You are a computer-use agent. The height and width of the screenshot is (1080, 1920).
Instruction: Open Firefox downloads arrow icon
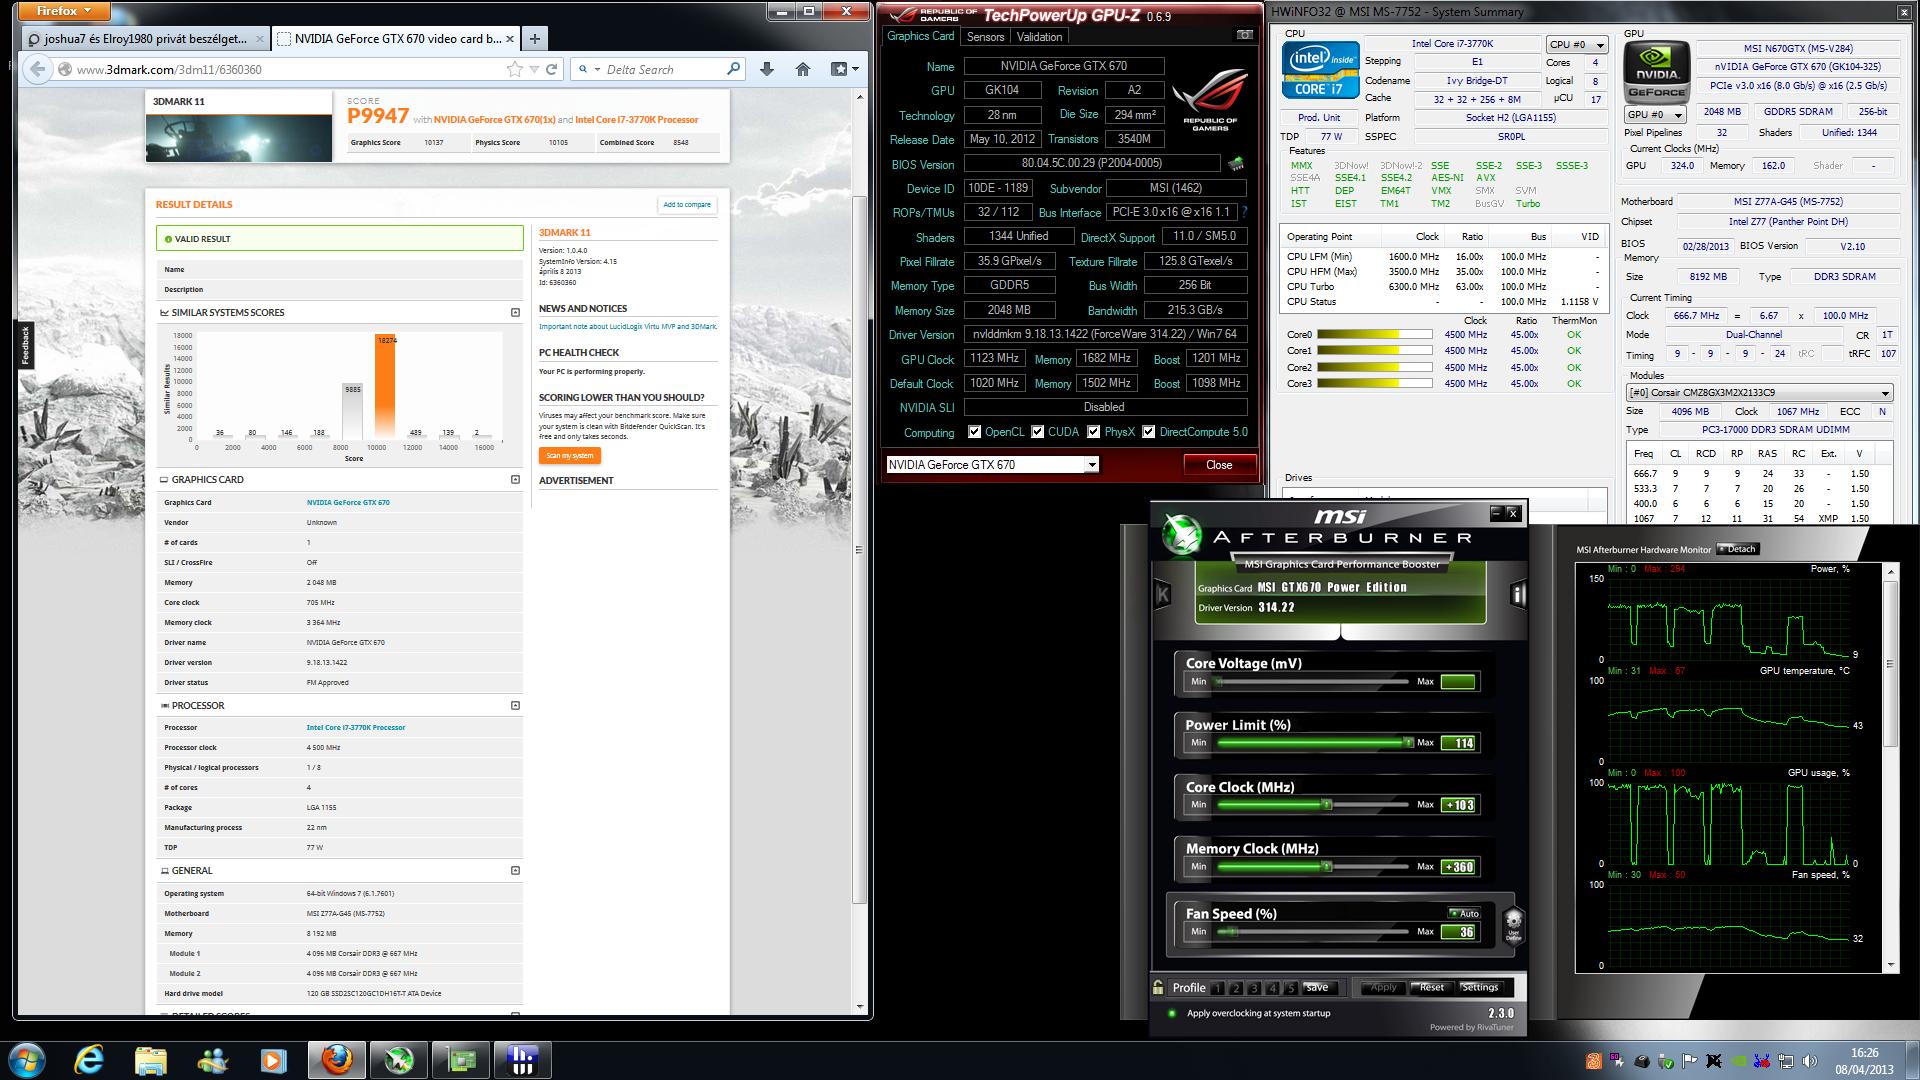(x=767, y=69)
